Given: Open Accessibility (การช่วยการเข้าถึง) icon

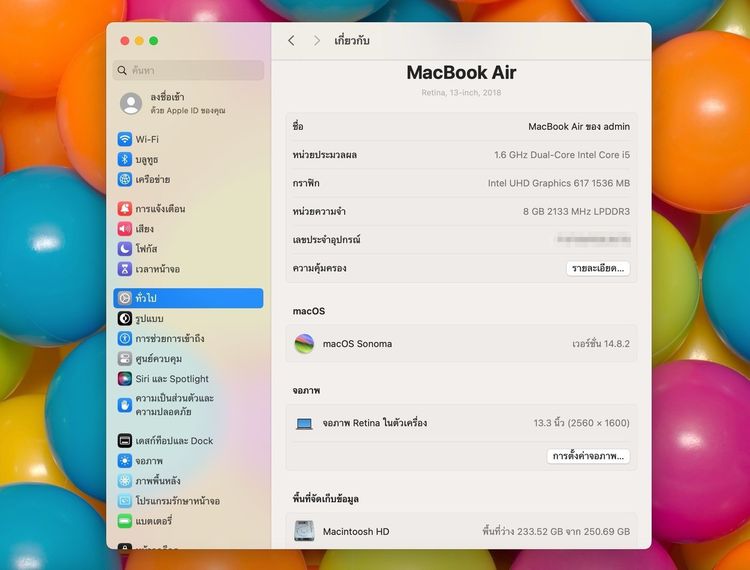Looking at the screenshot, I should point(125,338).
